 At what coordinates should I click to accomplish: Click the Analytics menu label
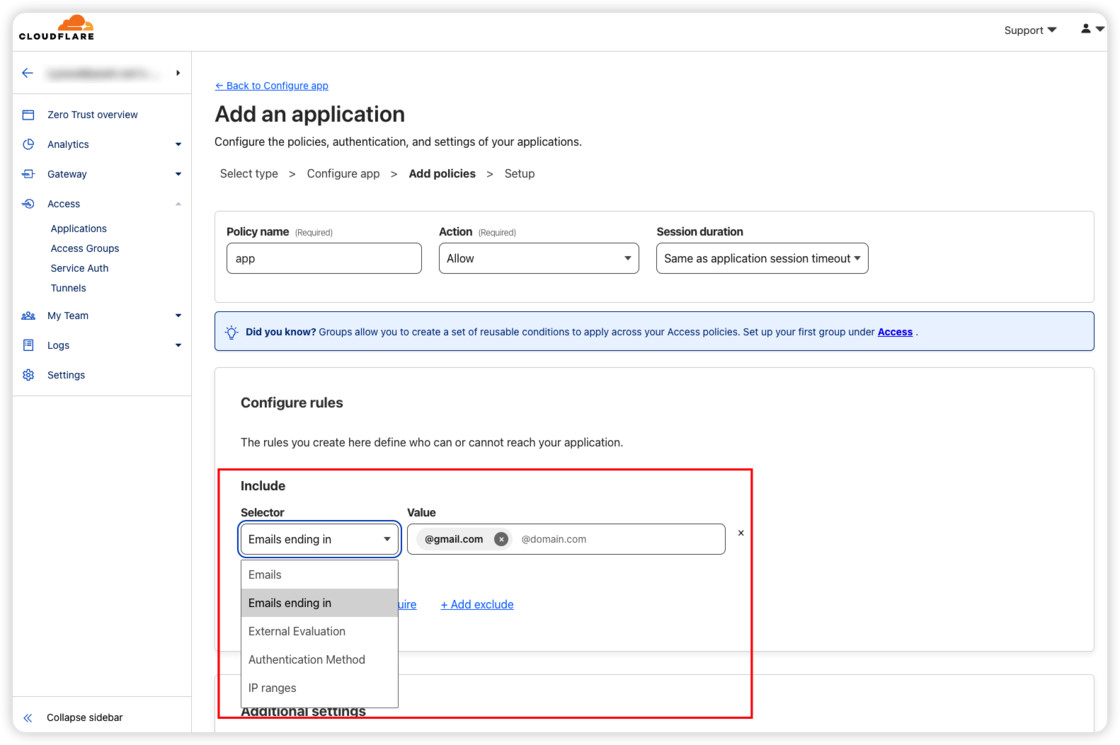click(68, 144)
